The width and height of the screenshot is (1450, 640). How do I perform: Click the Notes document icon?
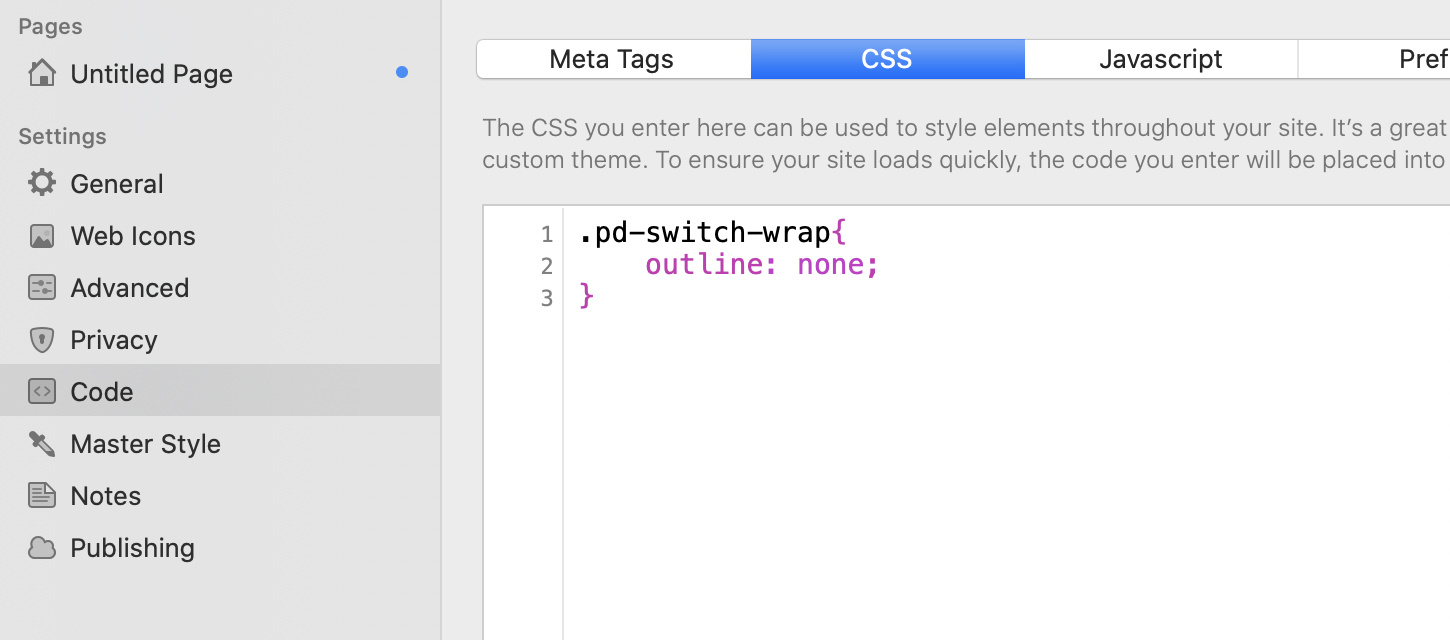(42, 495)
